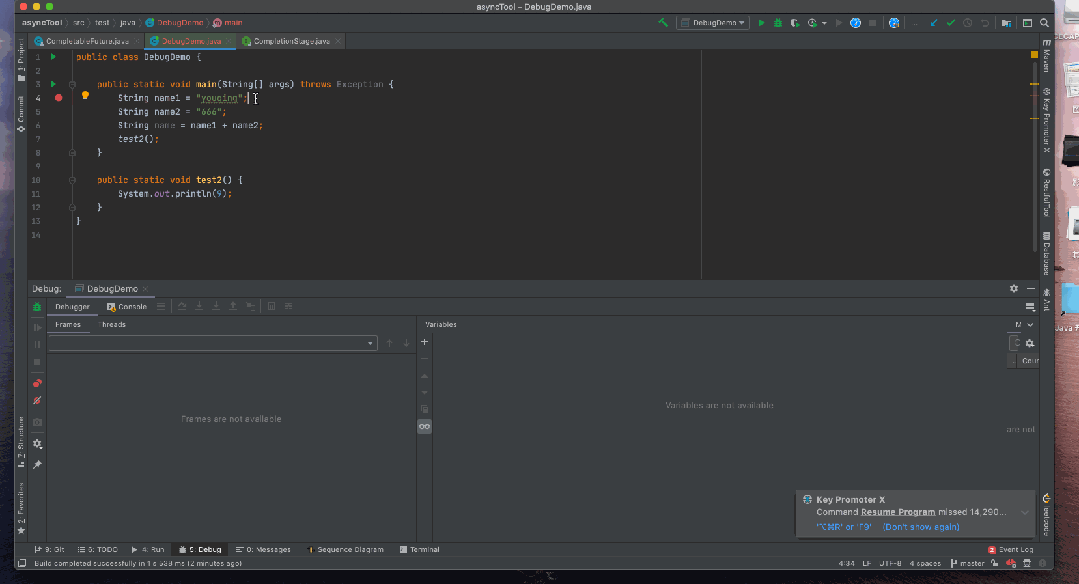
Task: Open the 0: Messages tool window
Action: coord(263,550)
